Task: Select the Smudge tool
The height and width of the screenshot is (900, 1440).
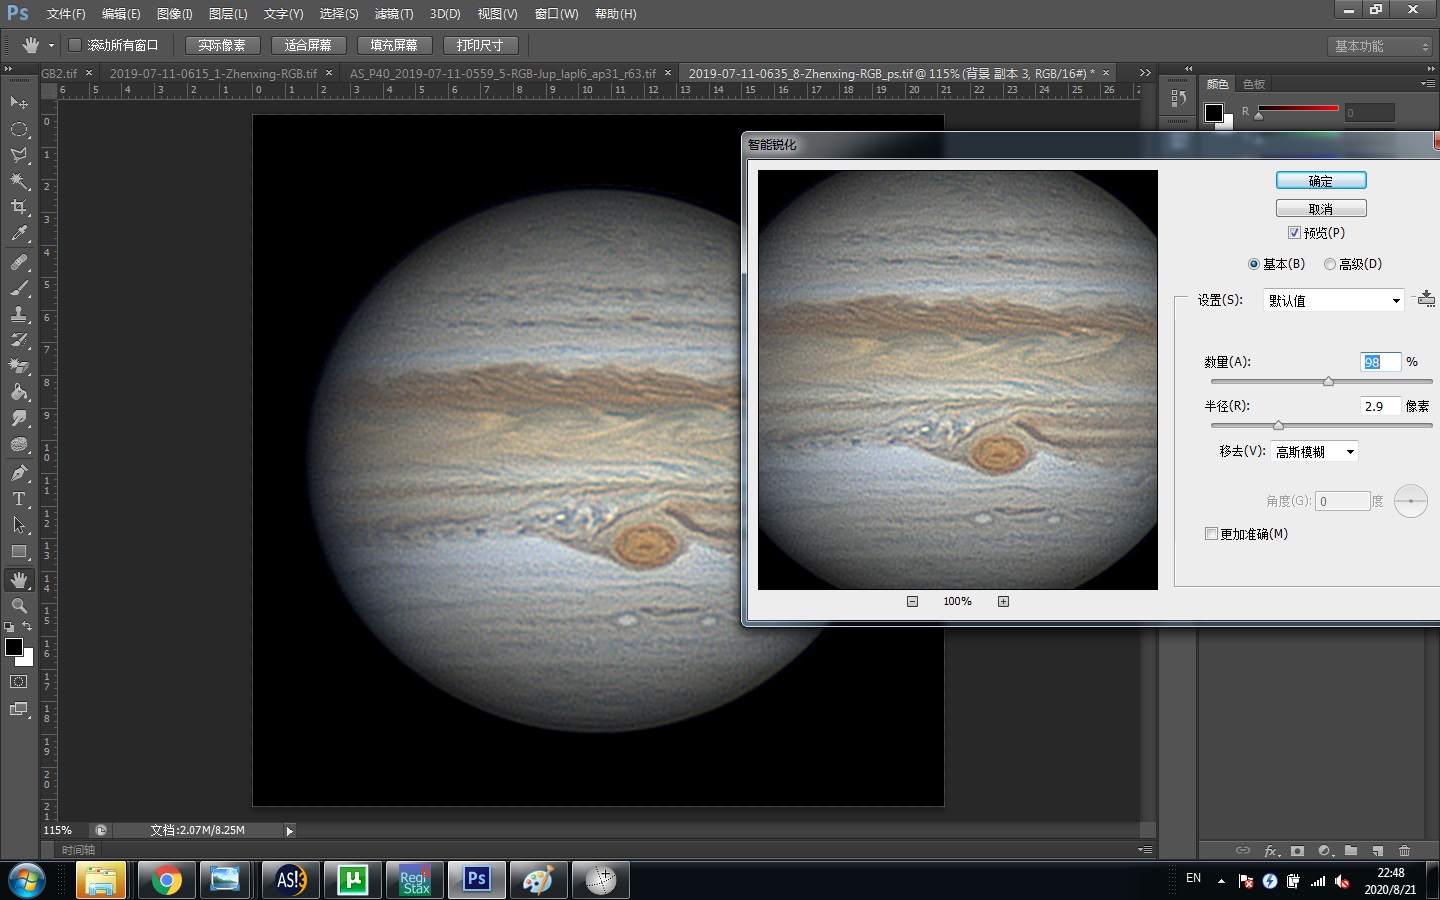Action: (19, 418)
